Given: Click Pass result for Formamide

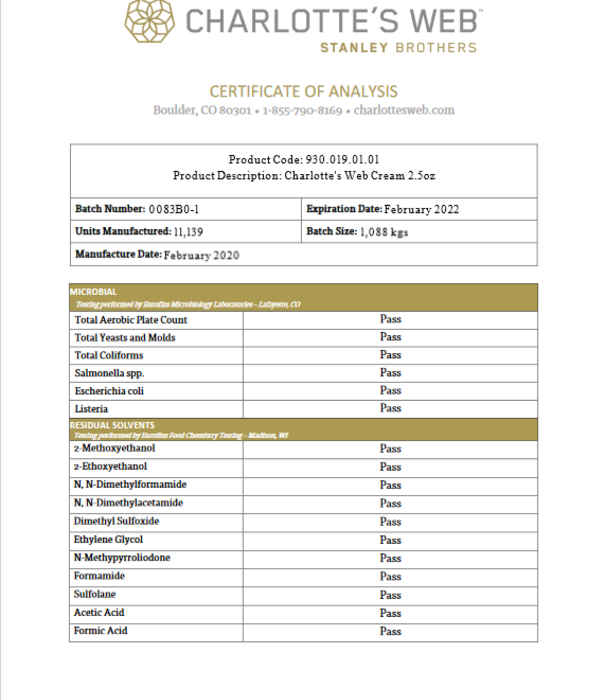Looking at the screenshot, I should point(391,577).
